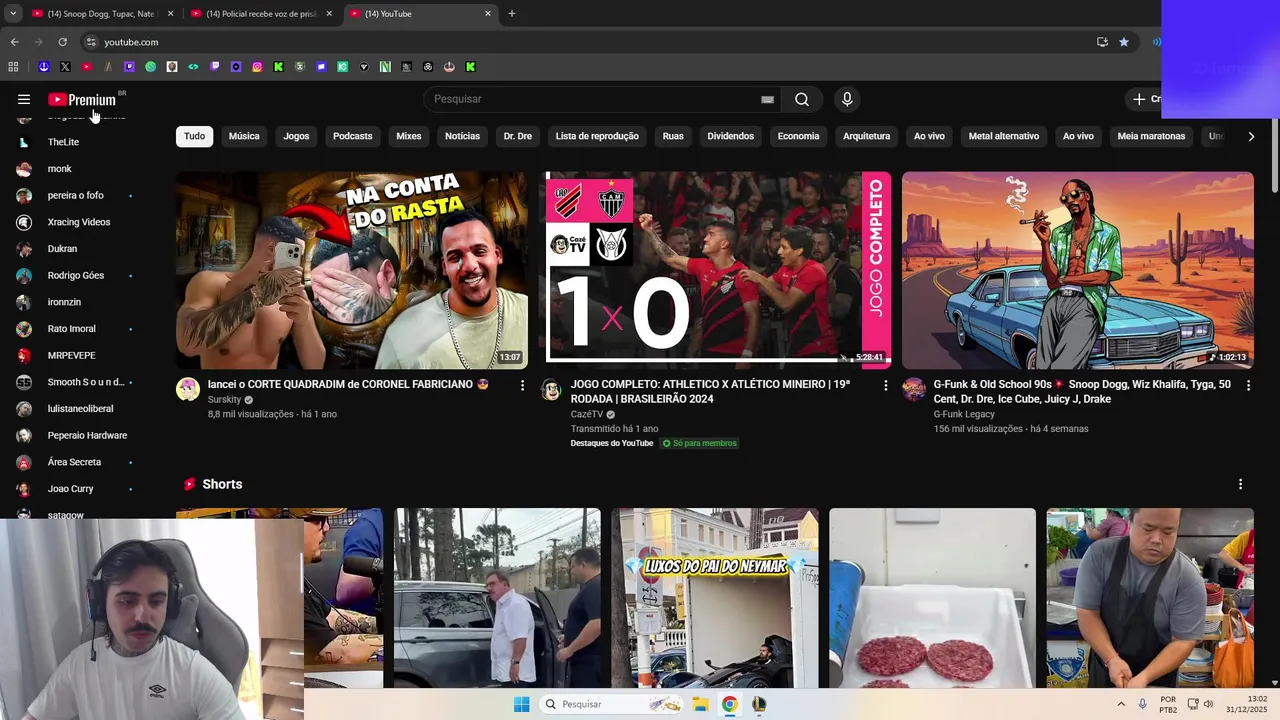This screenshot has height=720, width=1280.
Task: Switch to Chrome in the taskbar
Action: 730,704
